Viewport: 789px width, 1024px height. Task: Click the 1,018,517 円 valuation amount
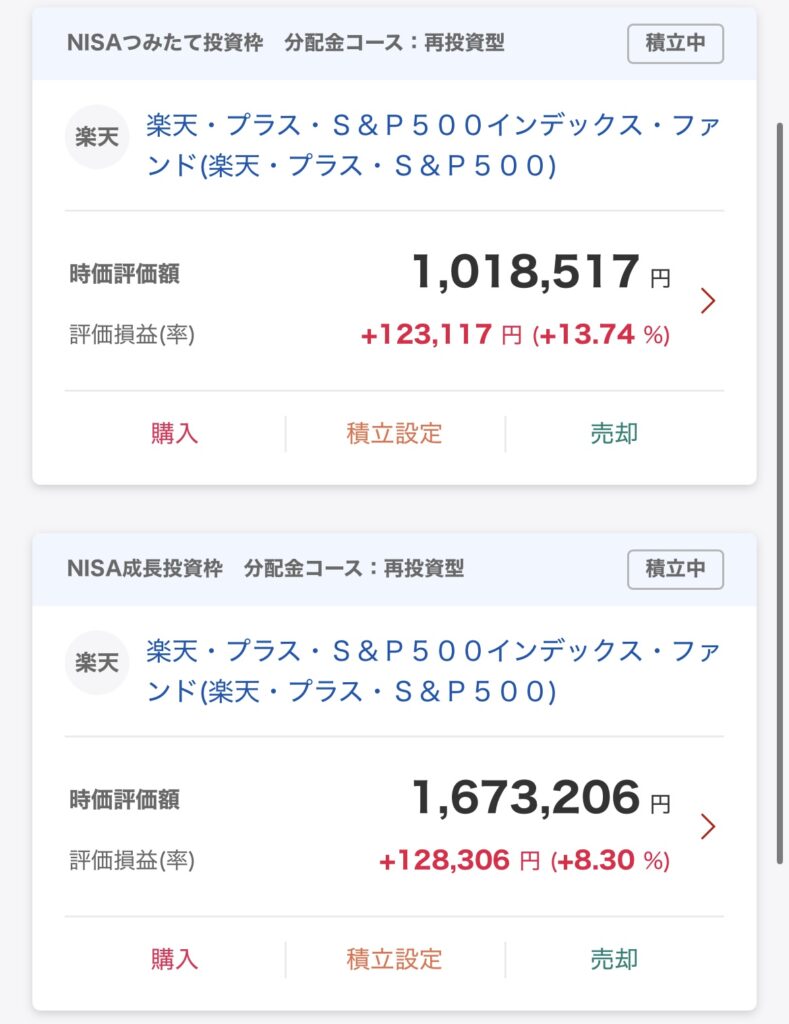coord(541,272)
